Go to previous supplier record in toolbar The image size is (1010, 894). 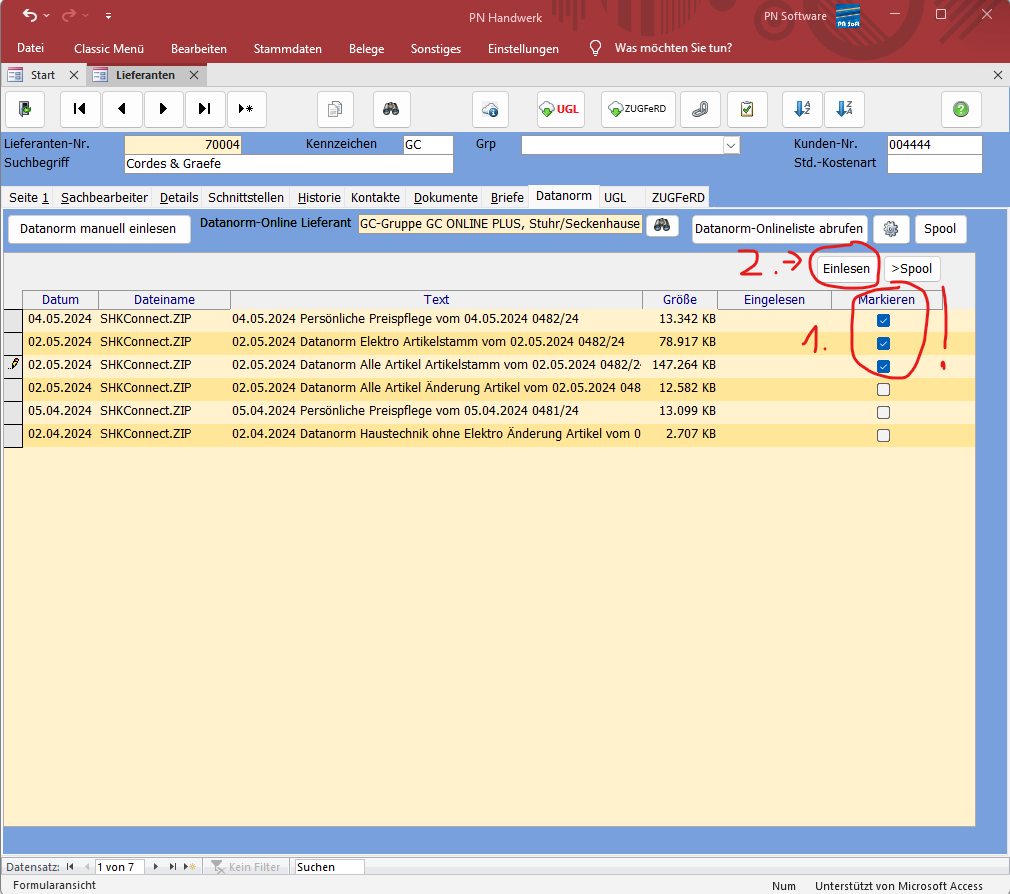[x=121, y=109]
